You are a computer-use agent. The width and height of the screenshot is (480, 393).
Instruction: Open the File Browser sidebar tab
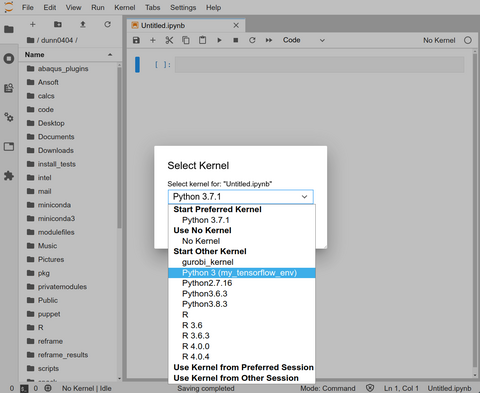click(9, 29)
